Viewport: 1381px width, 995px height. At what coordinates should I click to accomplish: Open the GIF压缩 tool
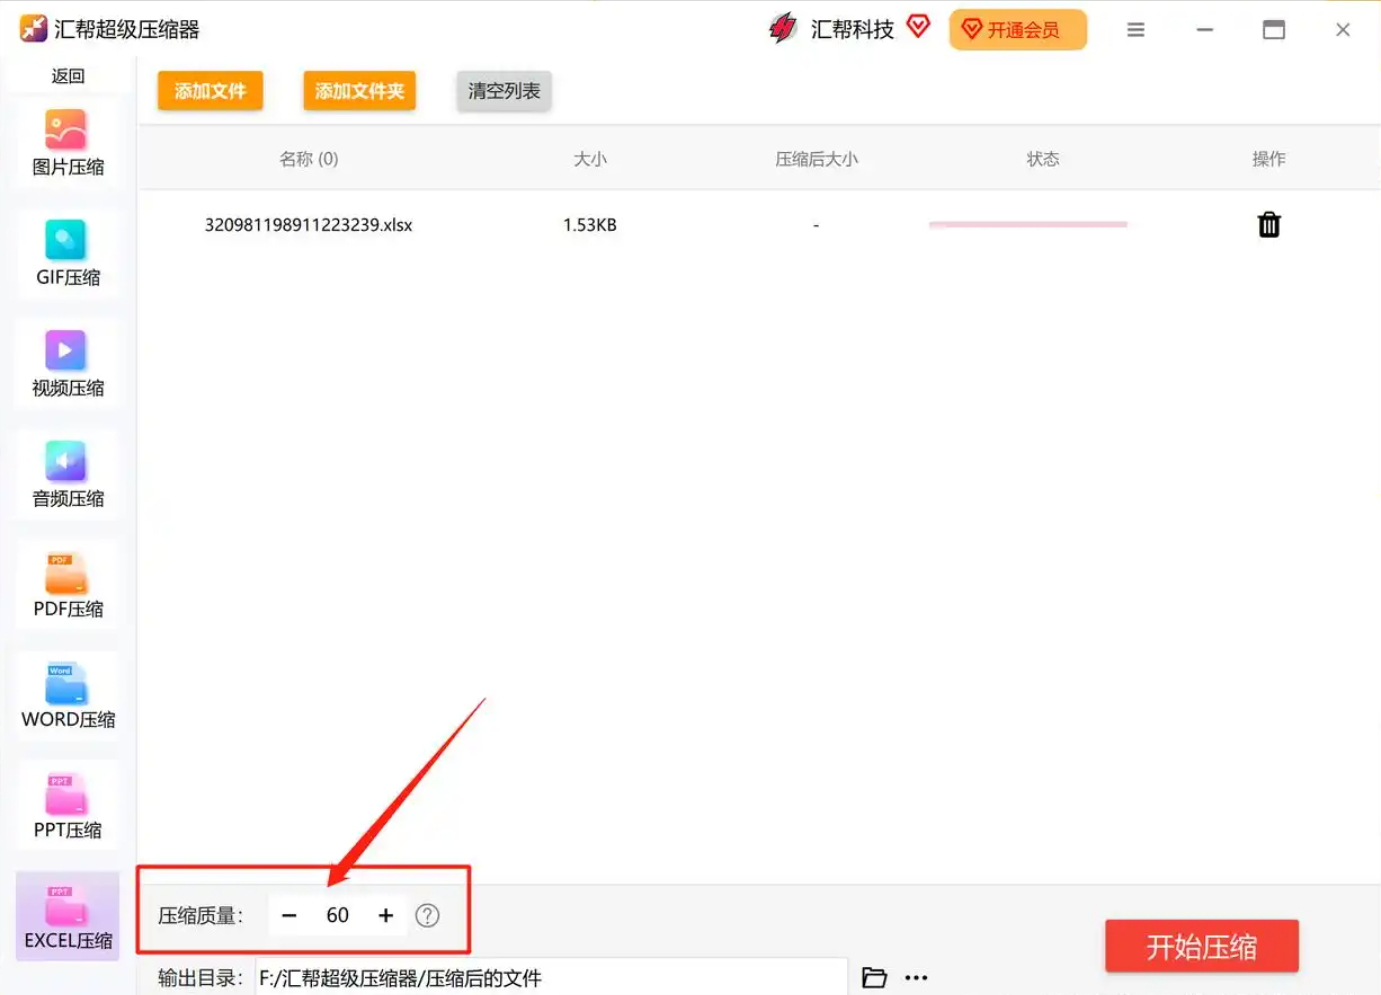[68, 254]
